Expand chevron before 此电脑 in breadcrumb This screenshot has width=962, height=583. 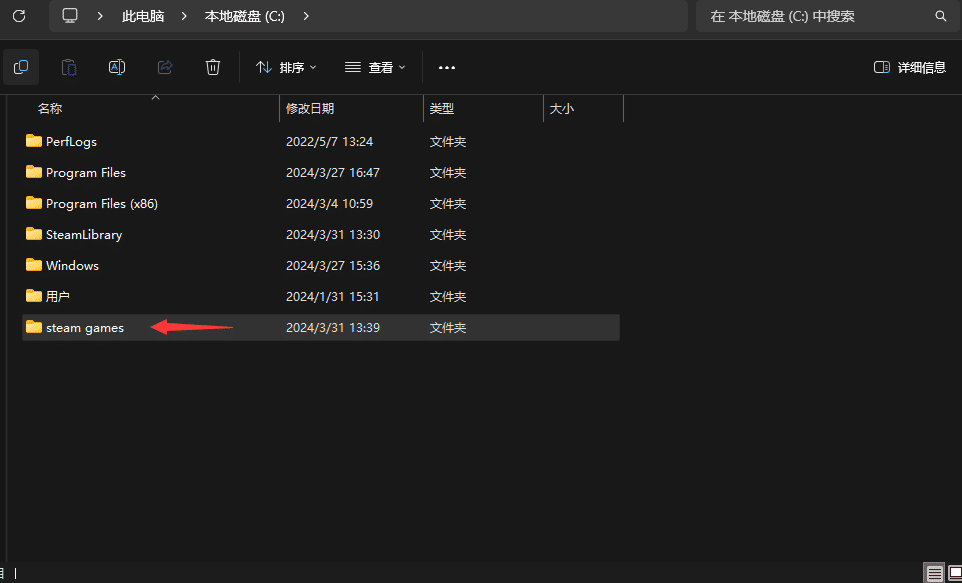click(100, 16)
